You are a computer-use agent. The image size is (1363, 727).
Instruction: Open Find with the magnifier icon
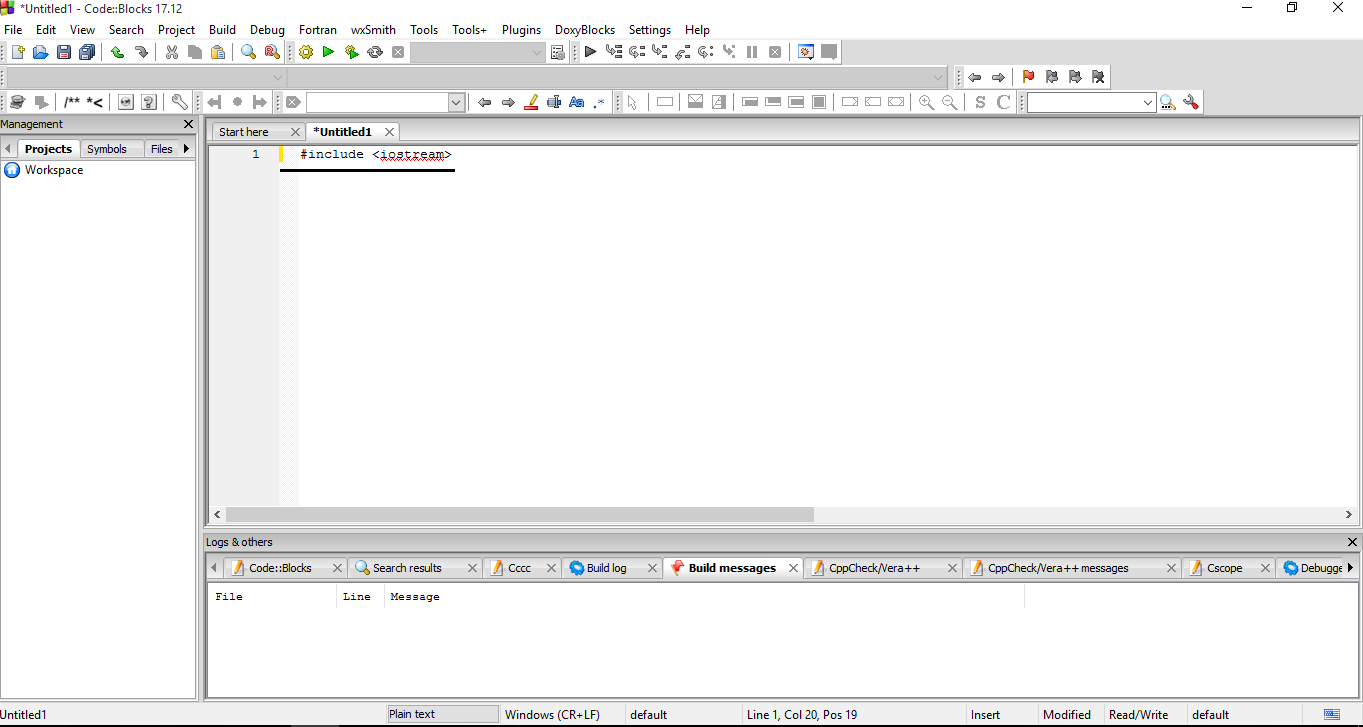(x=248, y=51)
